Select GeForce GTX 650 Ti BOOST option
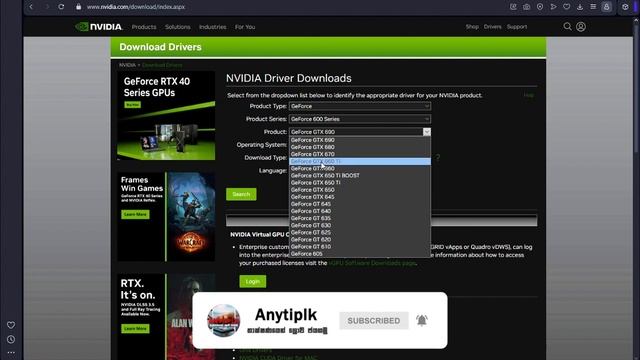 click(360, 176)
